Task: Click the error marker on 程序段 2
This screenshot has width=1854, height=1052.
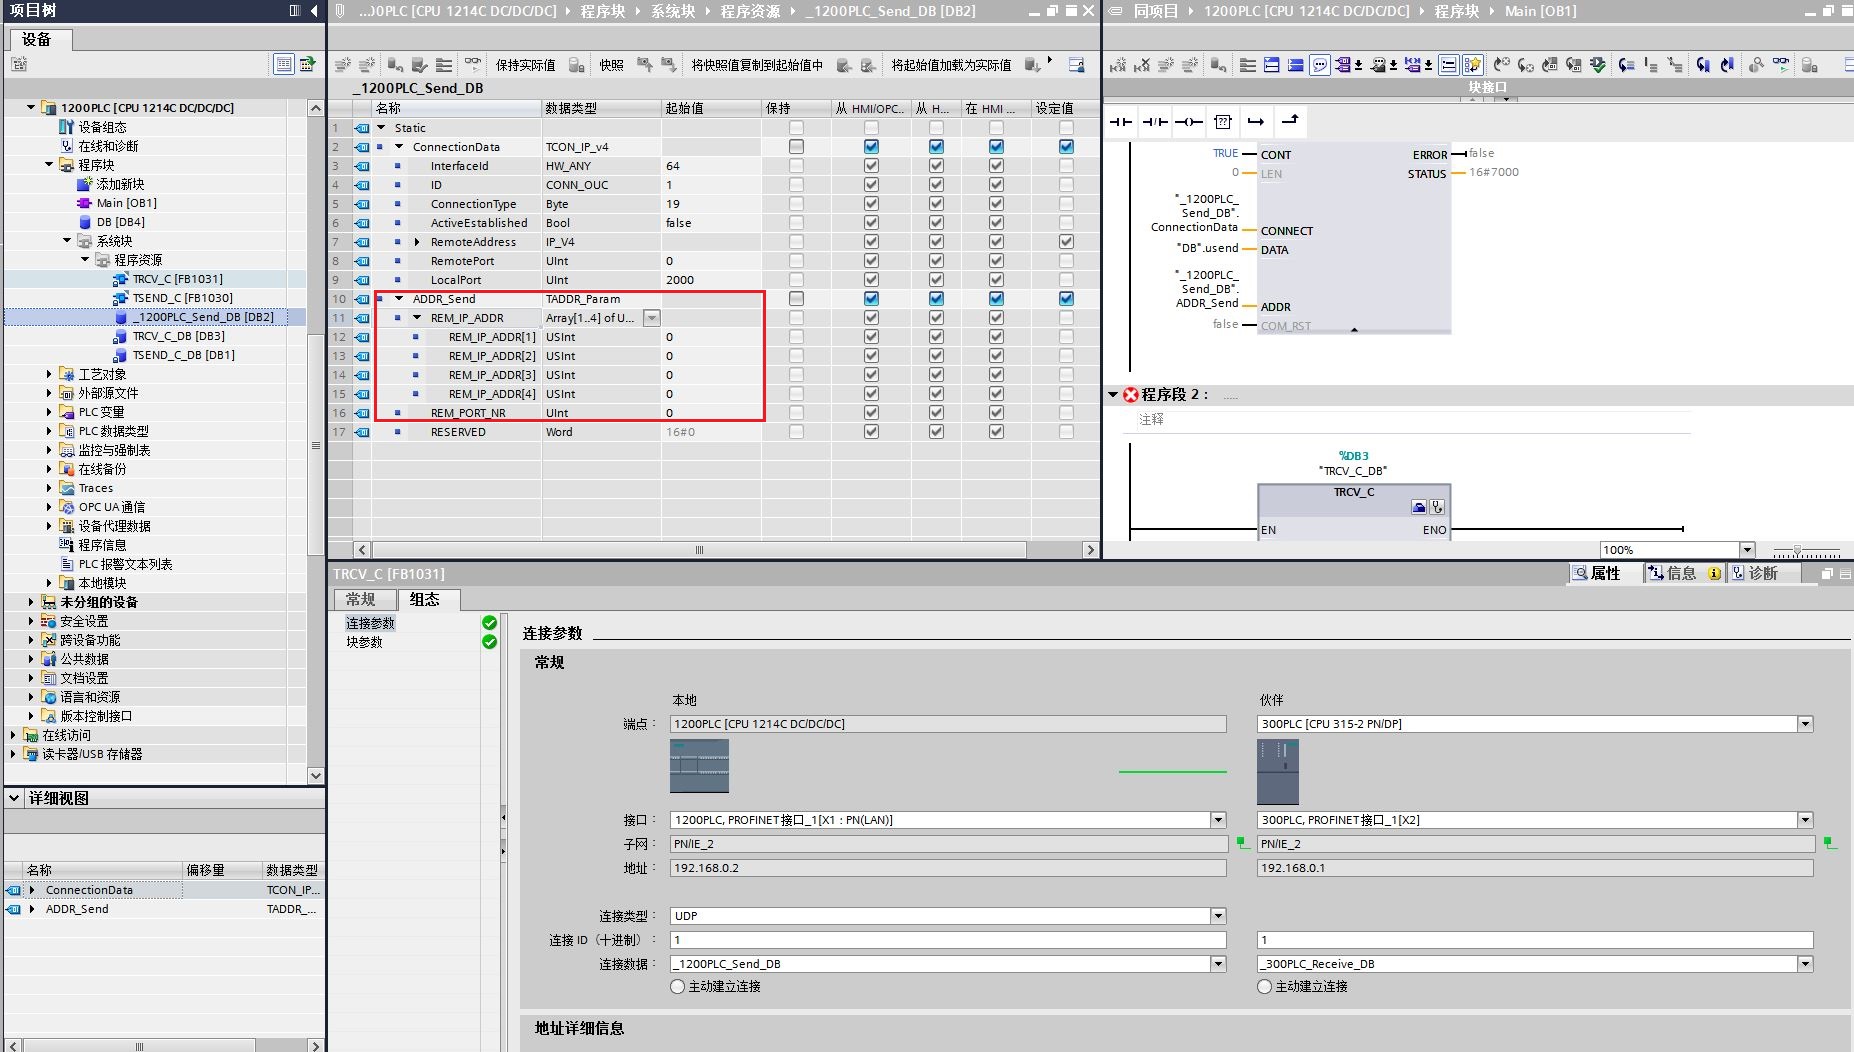Action: tap(1131, 395)
